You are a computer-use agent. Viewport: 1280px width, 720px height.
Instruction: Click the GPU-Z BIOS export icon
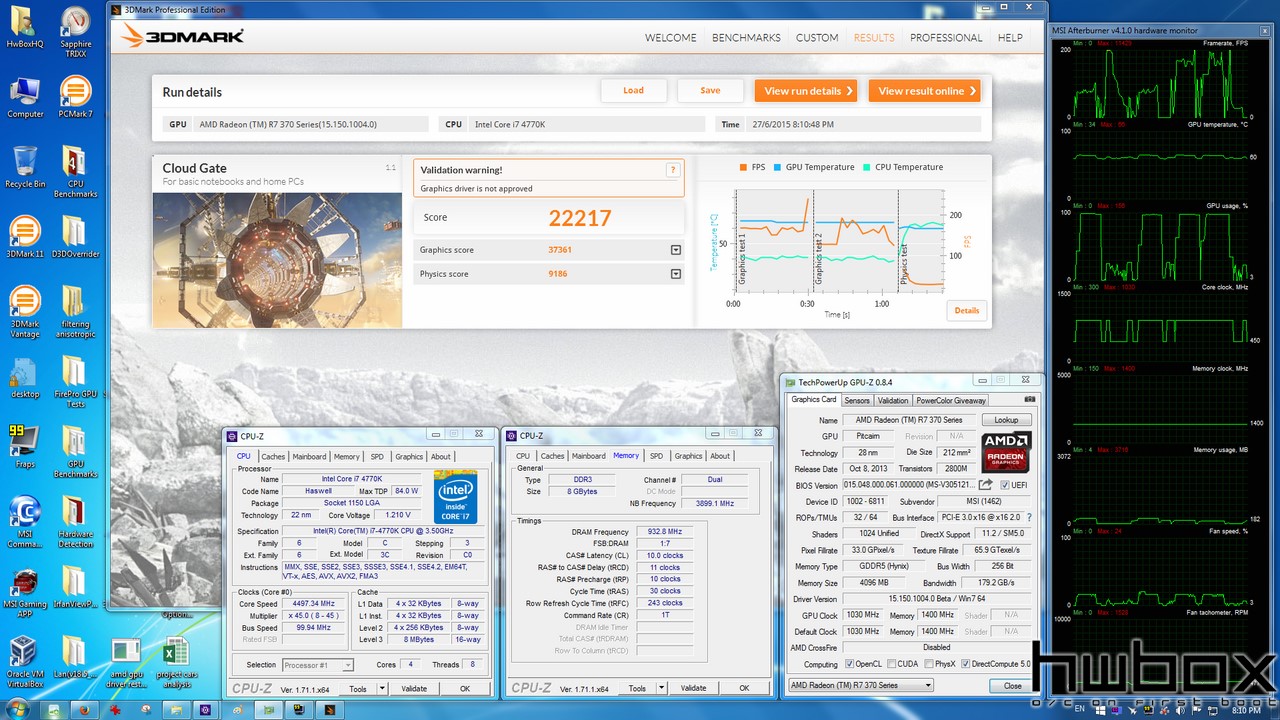[986, 485]
